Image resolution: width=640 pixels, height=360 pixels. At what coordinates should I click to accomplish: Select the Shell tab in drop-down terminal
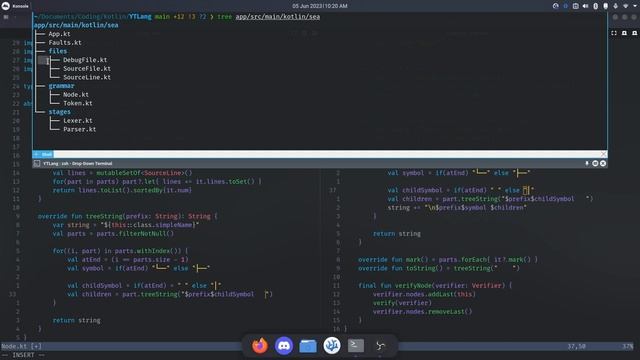[x=46, y=154]
